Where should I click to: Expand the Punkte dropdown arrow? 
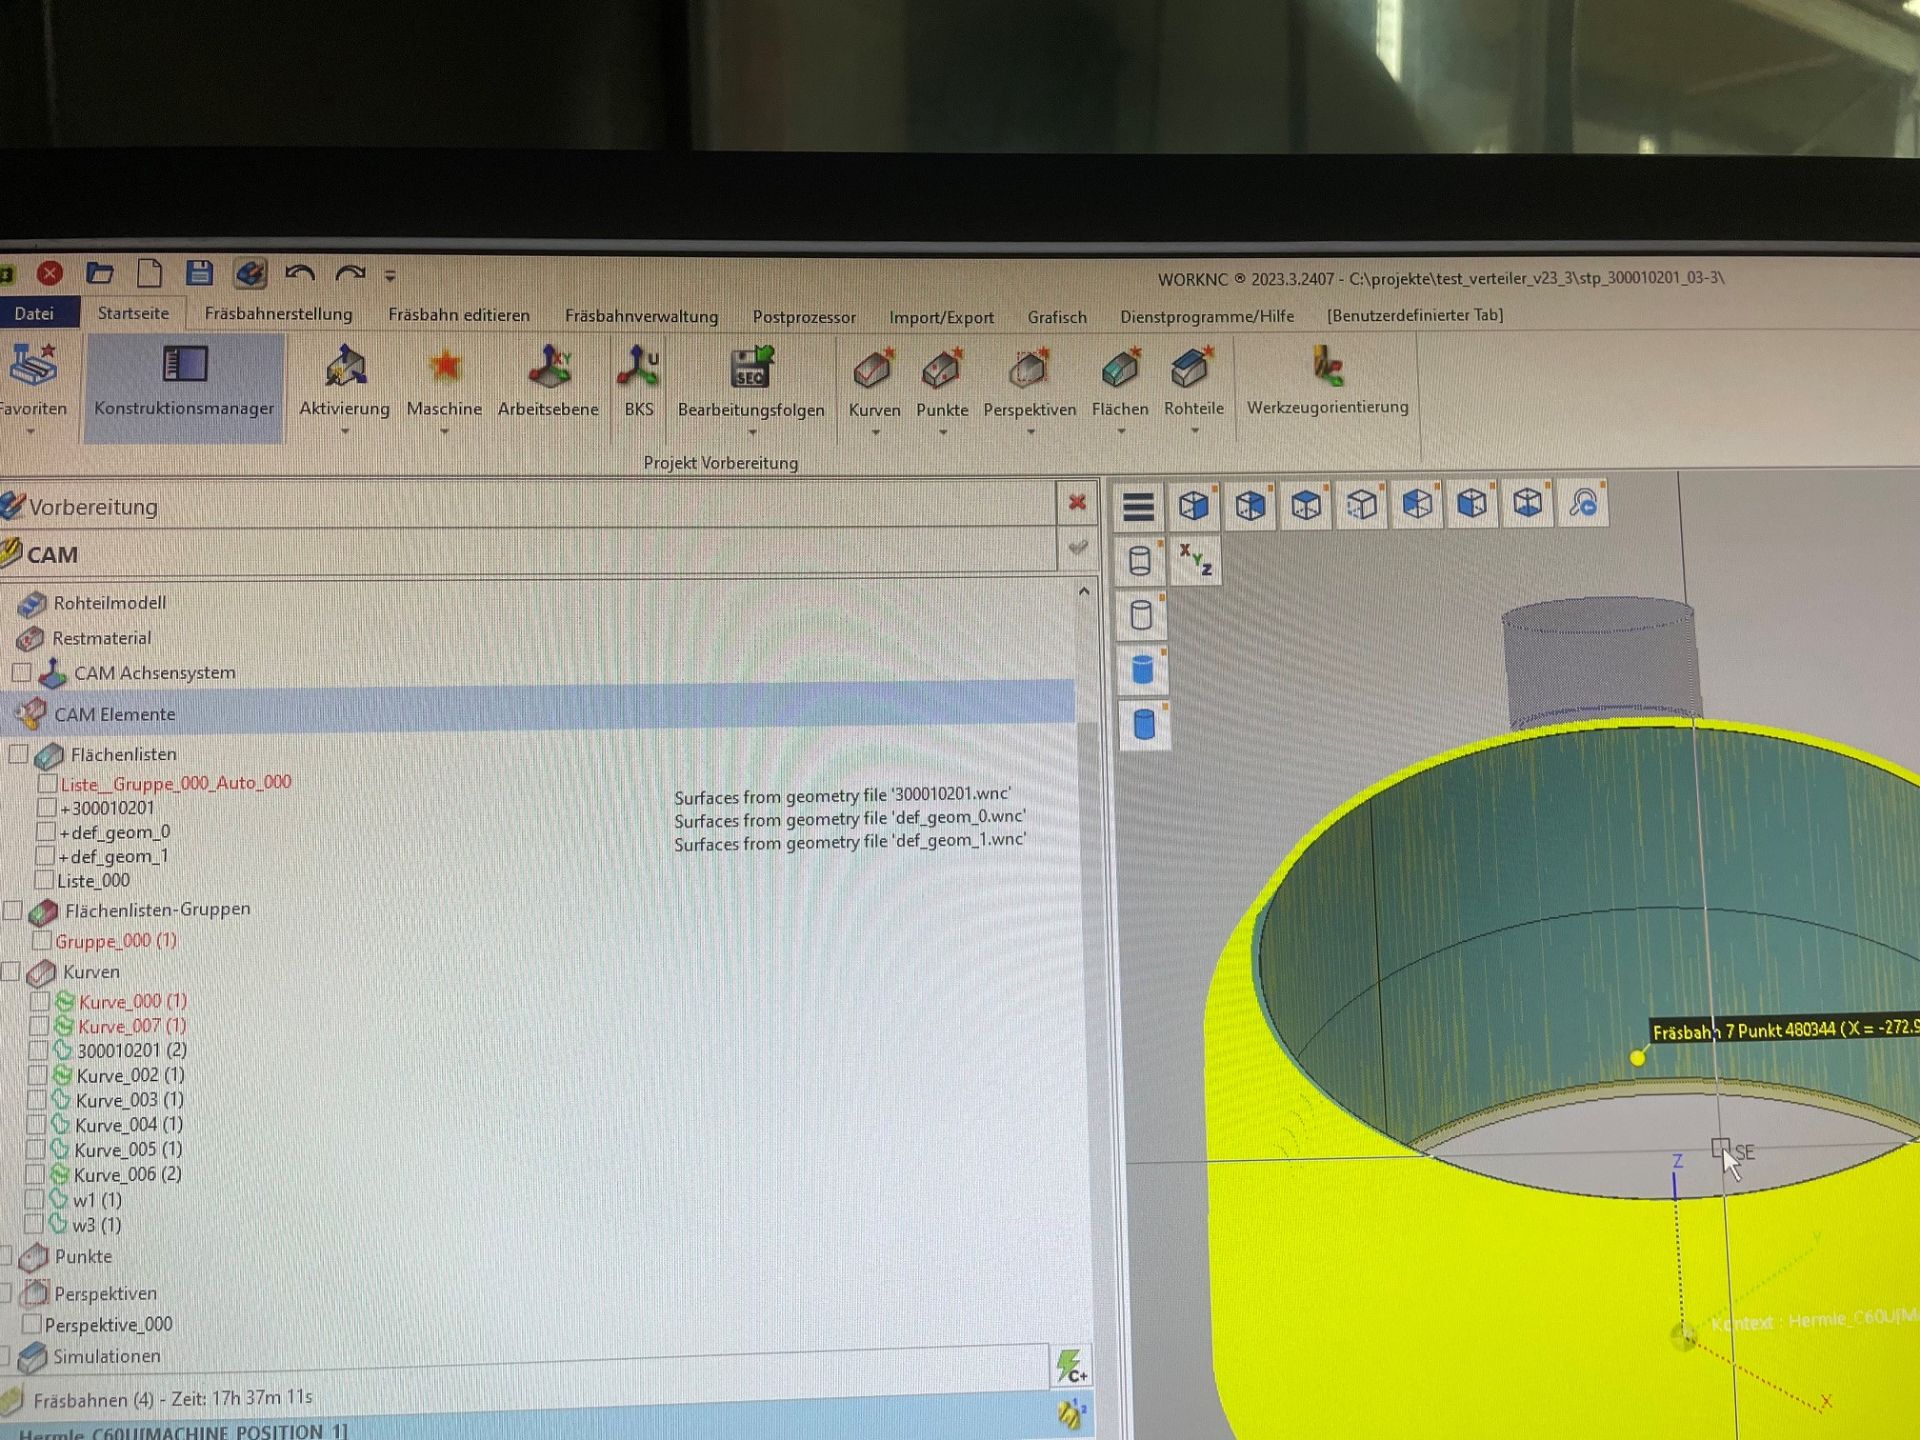[x=942, y=433]
